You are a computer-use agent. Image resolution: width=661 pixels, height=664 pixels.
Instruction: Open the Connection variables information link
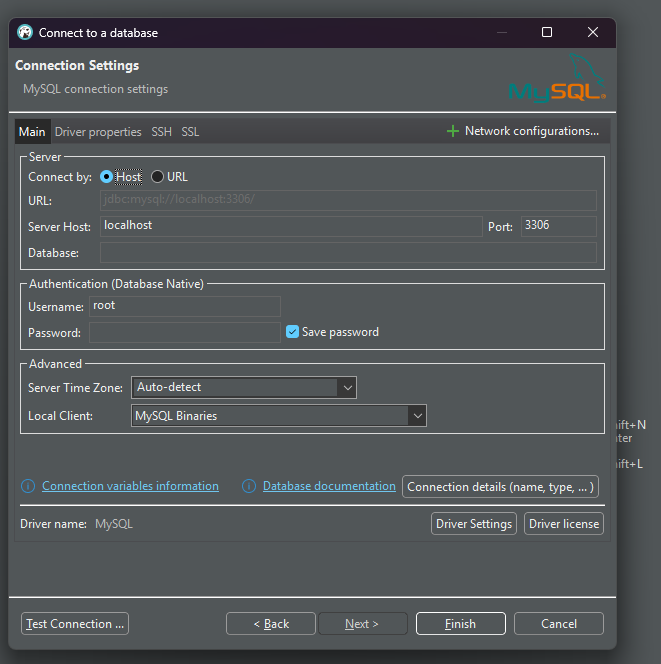pos(130,486)
